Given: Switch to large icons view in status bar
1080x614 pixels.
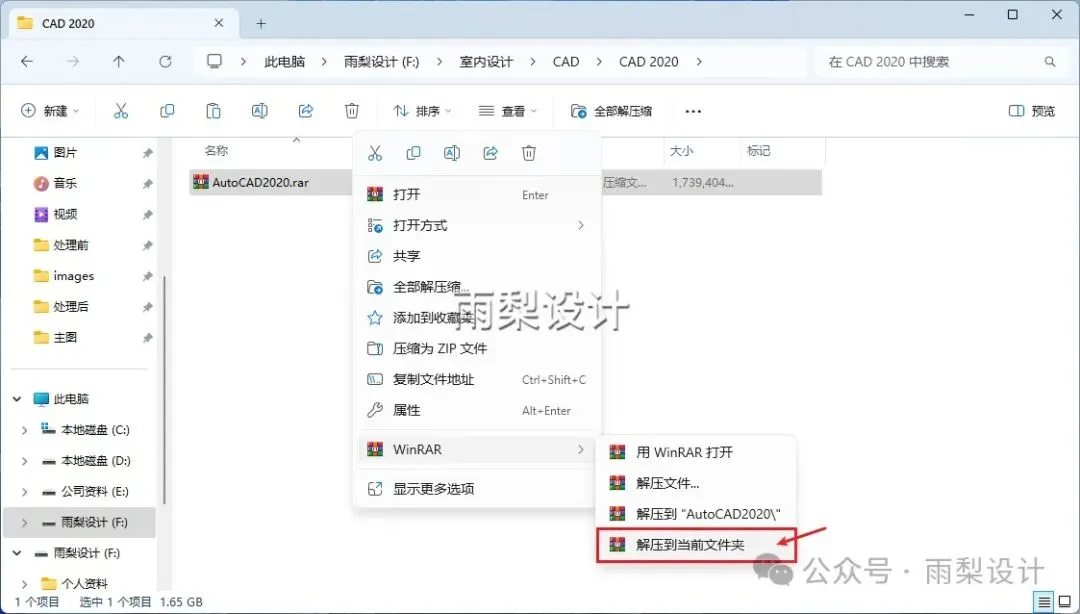Looking at the screenshot, I should 1065,602.
